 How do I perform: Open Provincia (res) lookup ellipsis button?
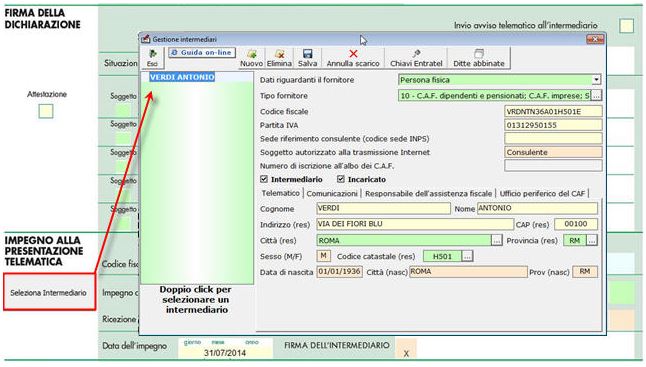[592, 240]
